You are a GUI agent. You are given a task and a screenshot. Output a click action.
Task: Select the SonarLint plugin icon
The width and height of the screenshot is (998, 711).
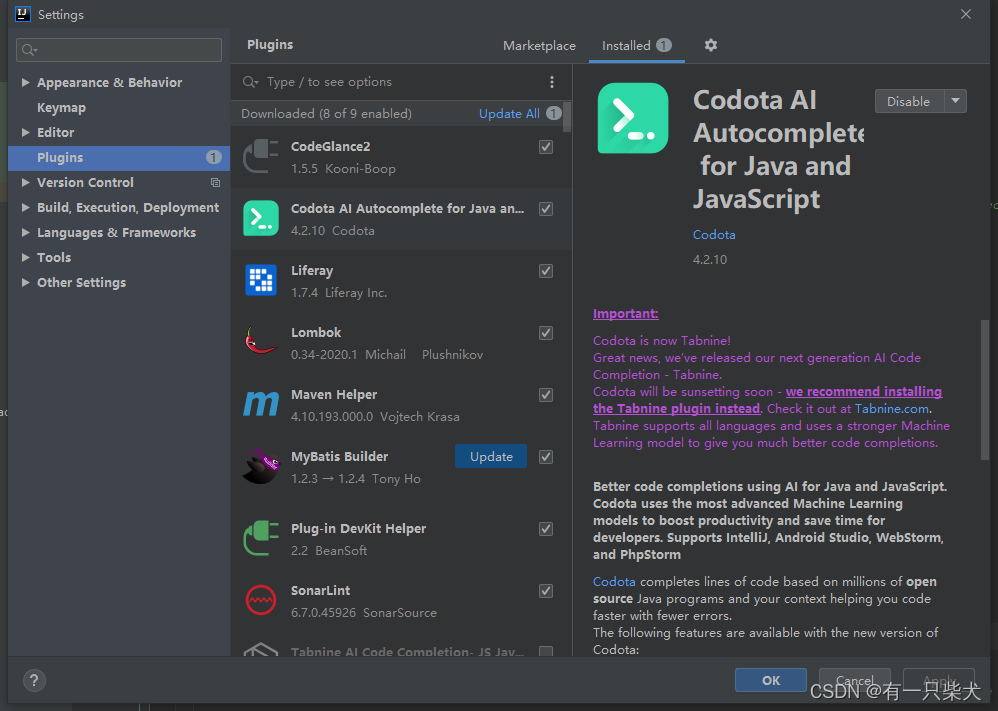click(261, 600)
